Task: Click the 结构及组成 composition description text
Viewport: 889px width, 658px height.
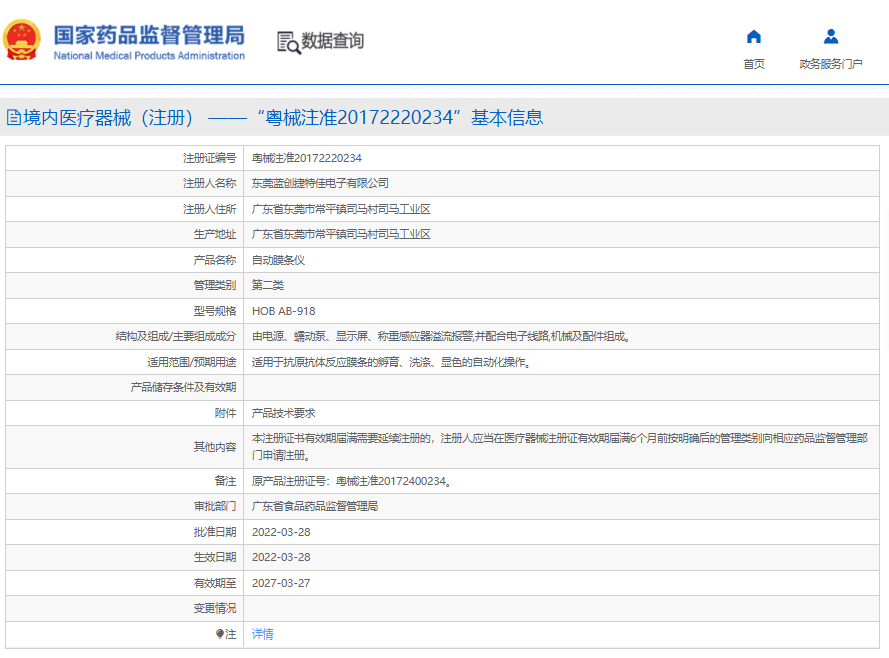Action: tap(441, 336)
